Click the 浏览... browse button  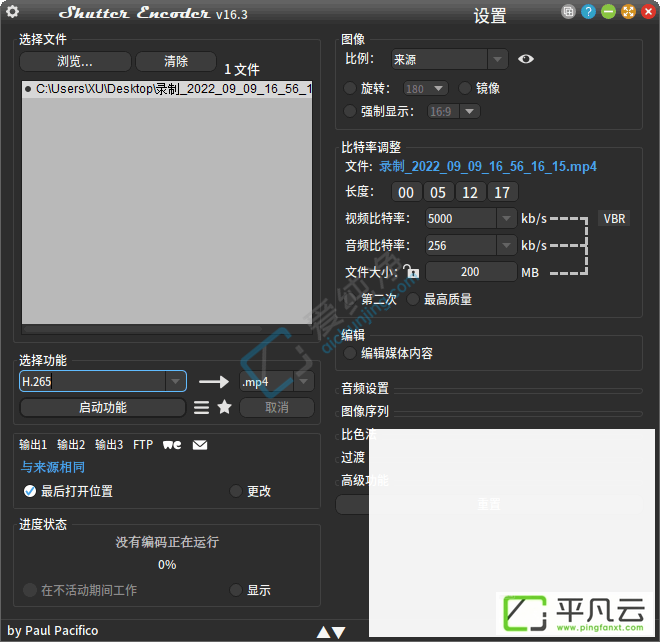(75, 61)
